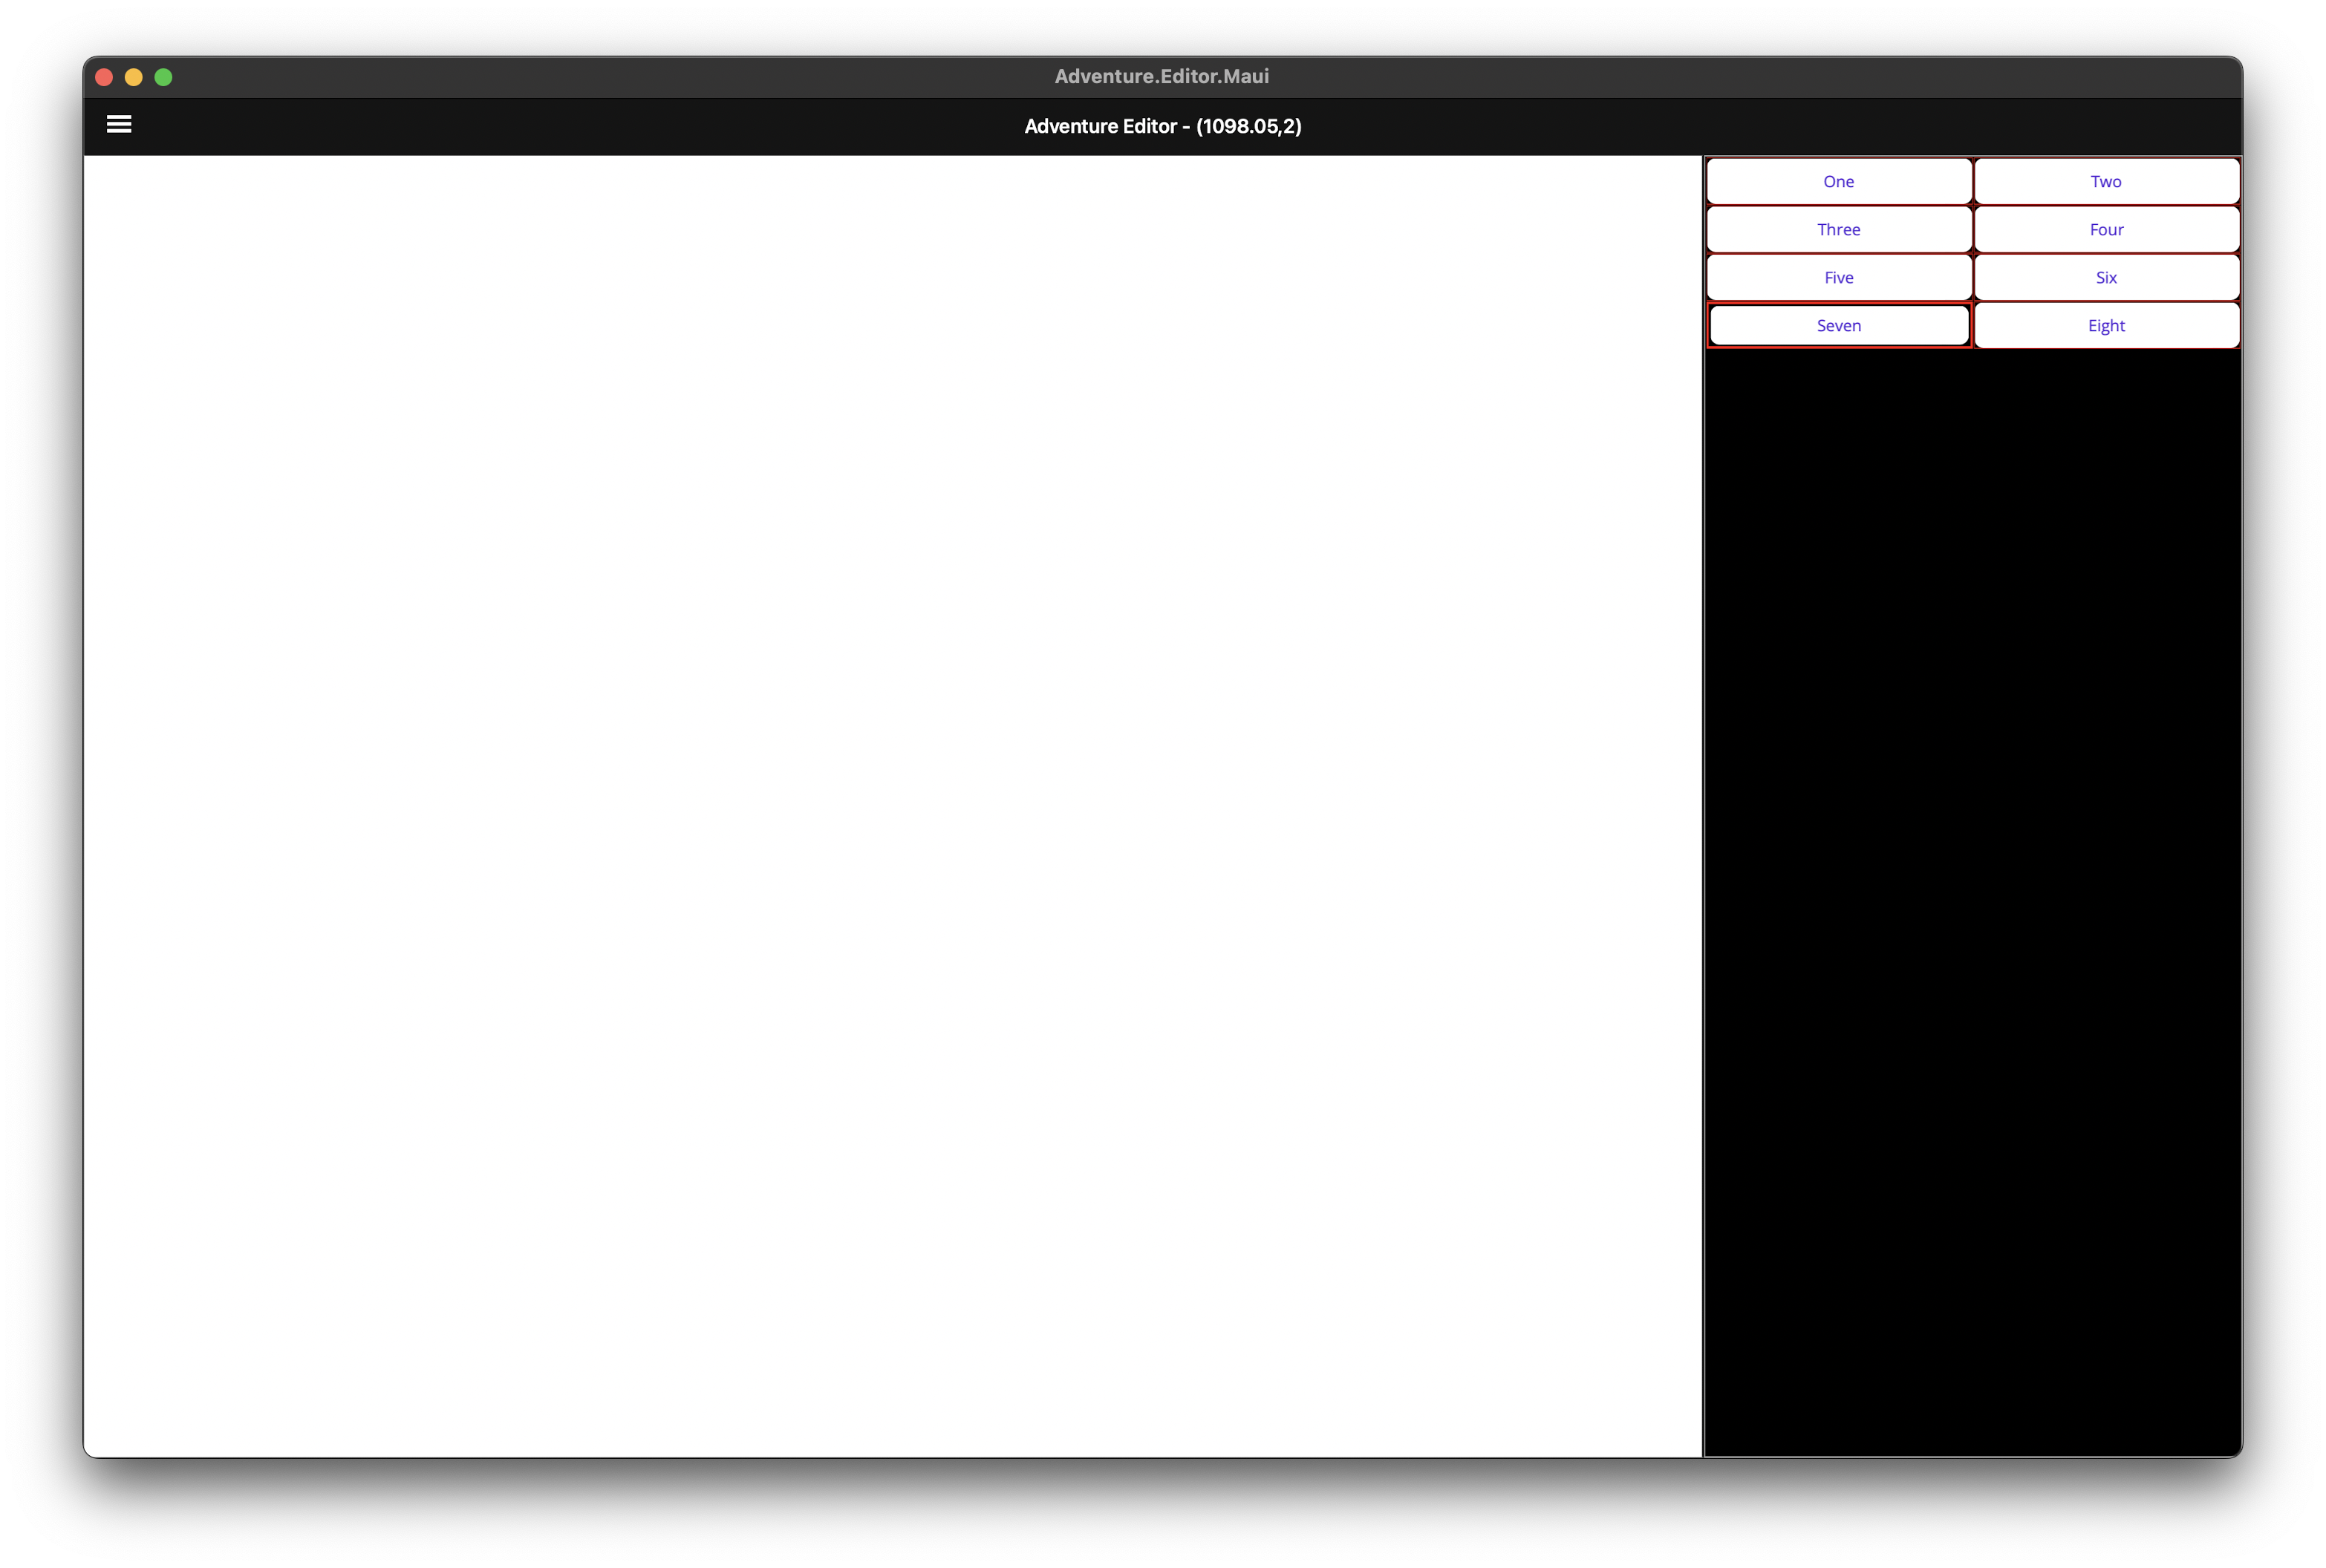Image resolution: width=2326 pixels, height=1568 pixels.
Task: Click the One button
Action: click(x=1838, y=181)
